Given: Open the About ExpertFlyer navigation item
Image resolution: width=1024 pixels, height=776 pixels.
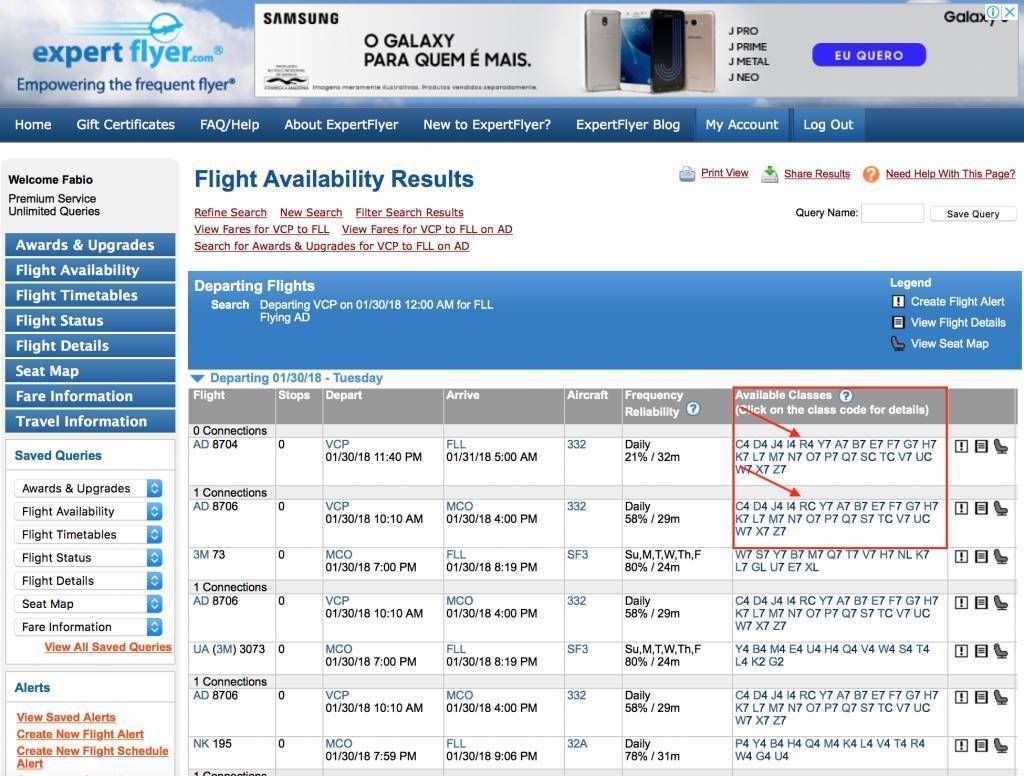Looking at the screenshot, I should [341, 125].
